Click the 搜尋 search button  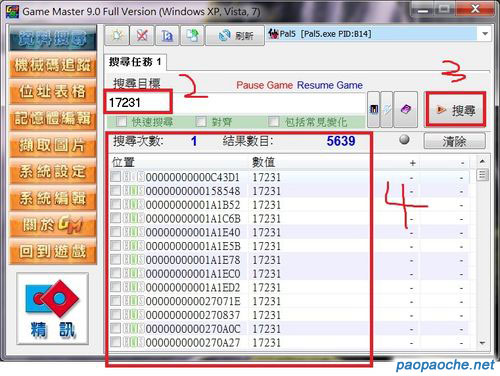(455, 110)
